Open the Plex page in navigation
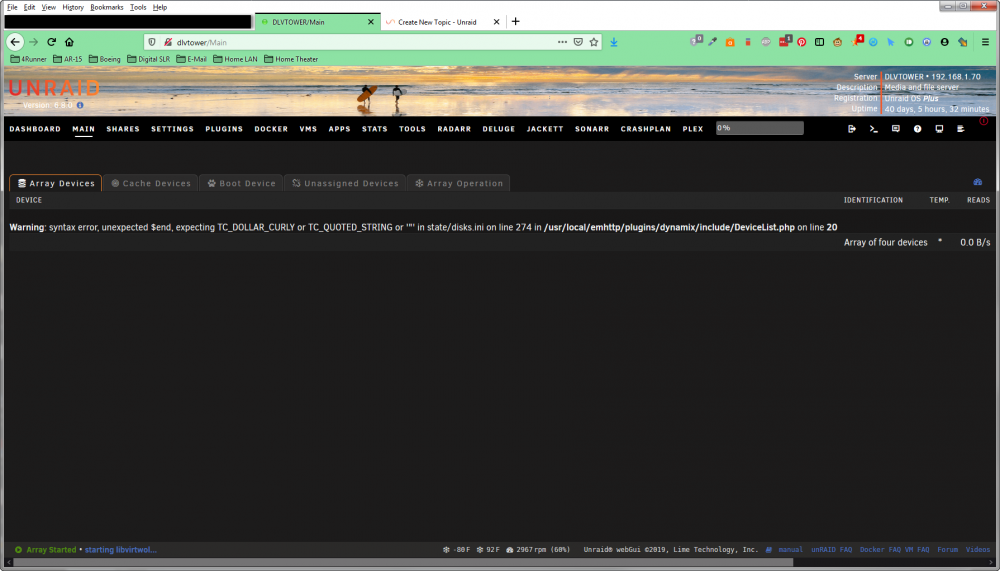1000x571 pixels. (x=693, y=129)
